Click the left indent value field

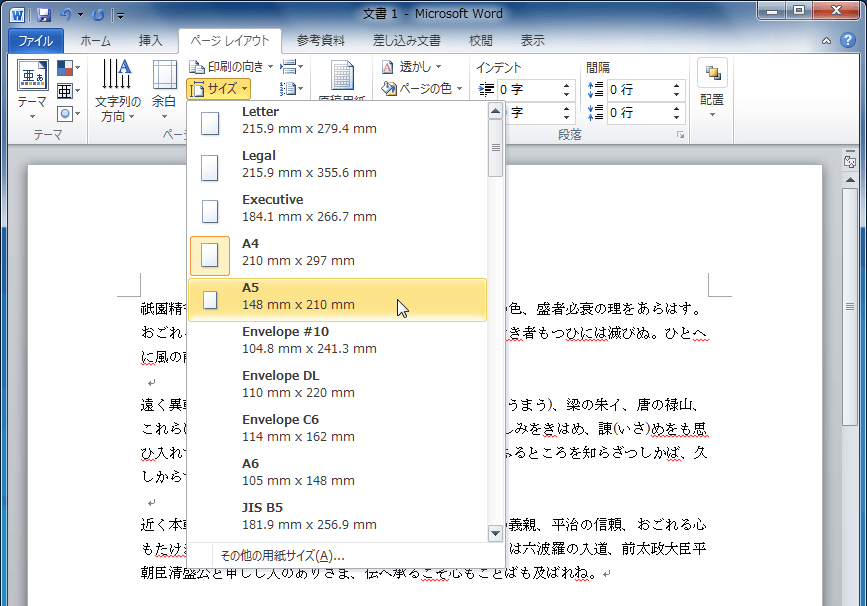(x=528, y=90)
